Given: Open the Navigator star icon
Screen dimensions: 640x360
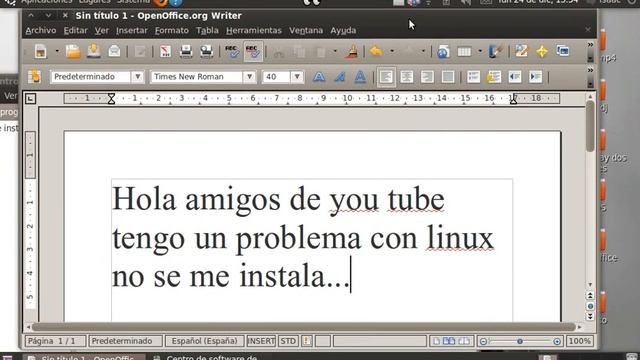Looking at the screenshot, I should coord(542,51).
